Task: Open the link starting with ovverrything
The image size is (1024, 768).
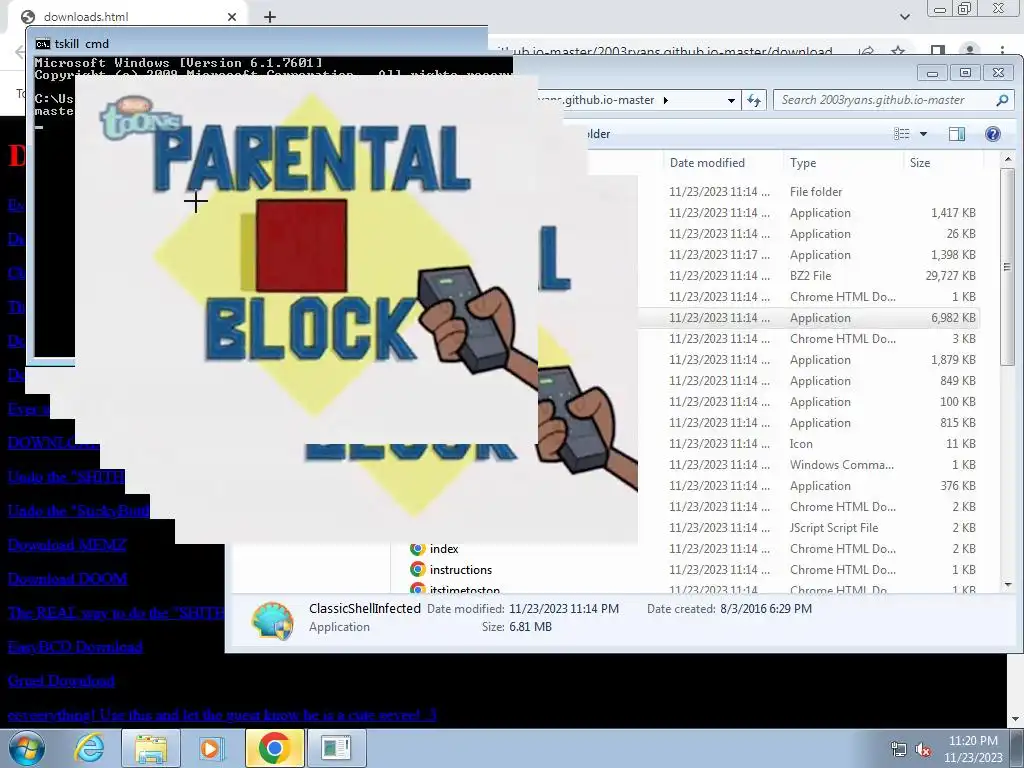Action: tap(222, 714)
